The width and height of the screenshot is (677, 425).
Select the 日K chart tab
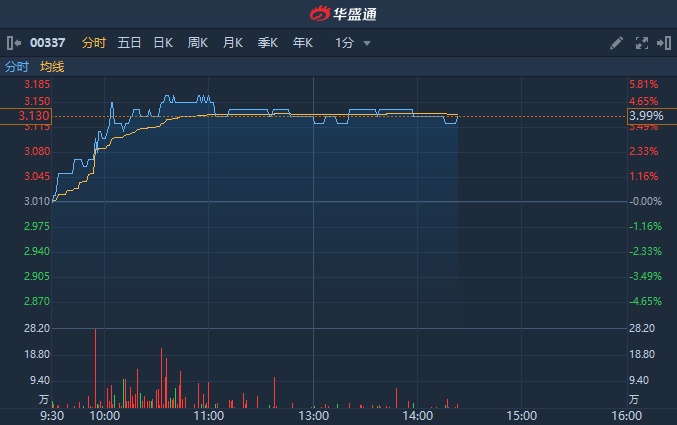(163, 43)
